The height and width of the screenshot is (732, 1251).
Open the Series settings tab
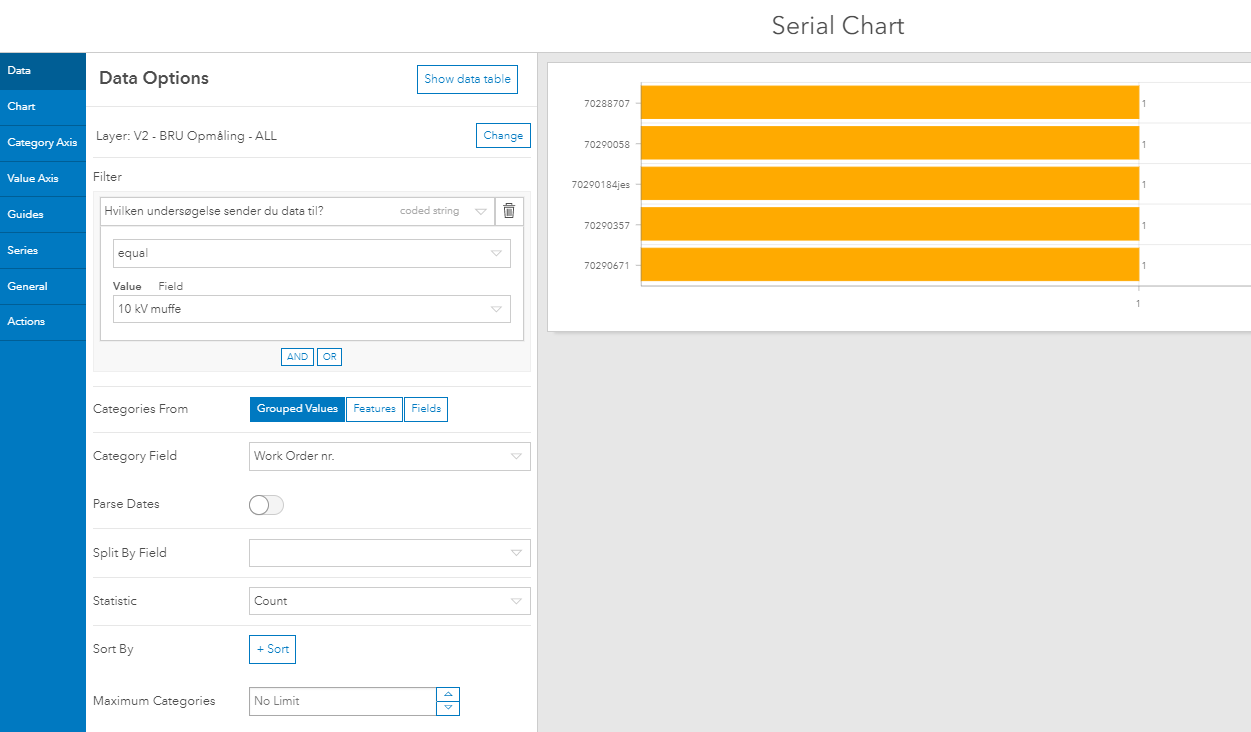(x=42, y=250)
